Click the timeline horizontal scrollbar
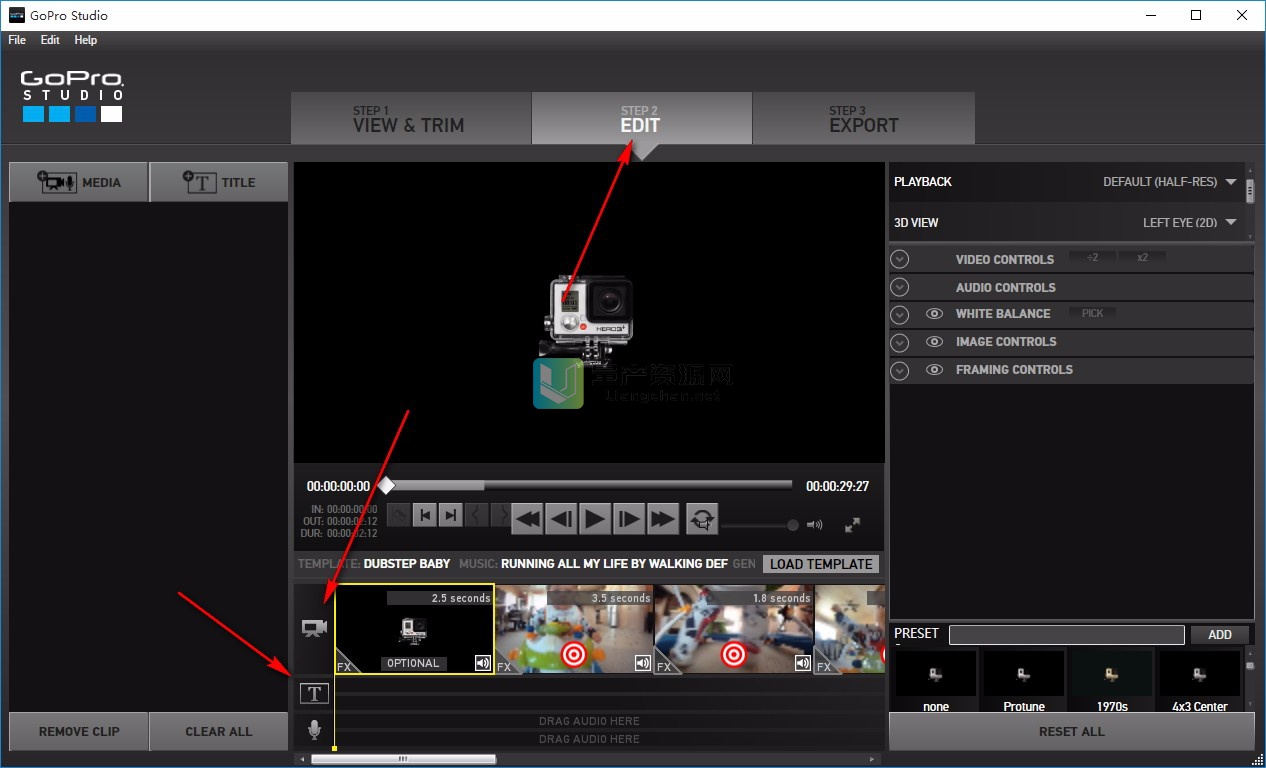 pyautogui.click(x=403, y=759)
